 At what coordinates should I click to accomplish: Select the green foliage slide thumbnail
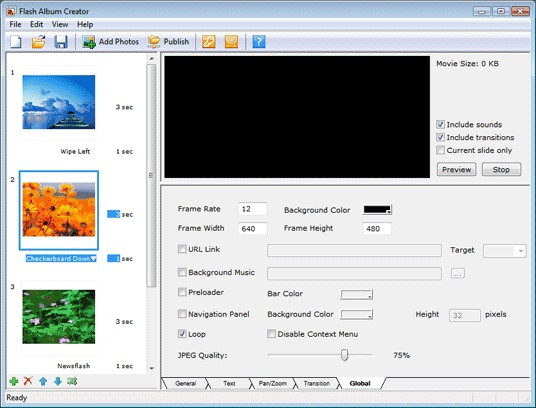[59, 317]
